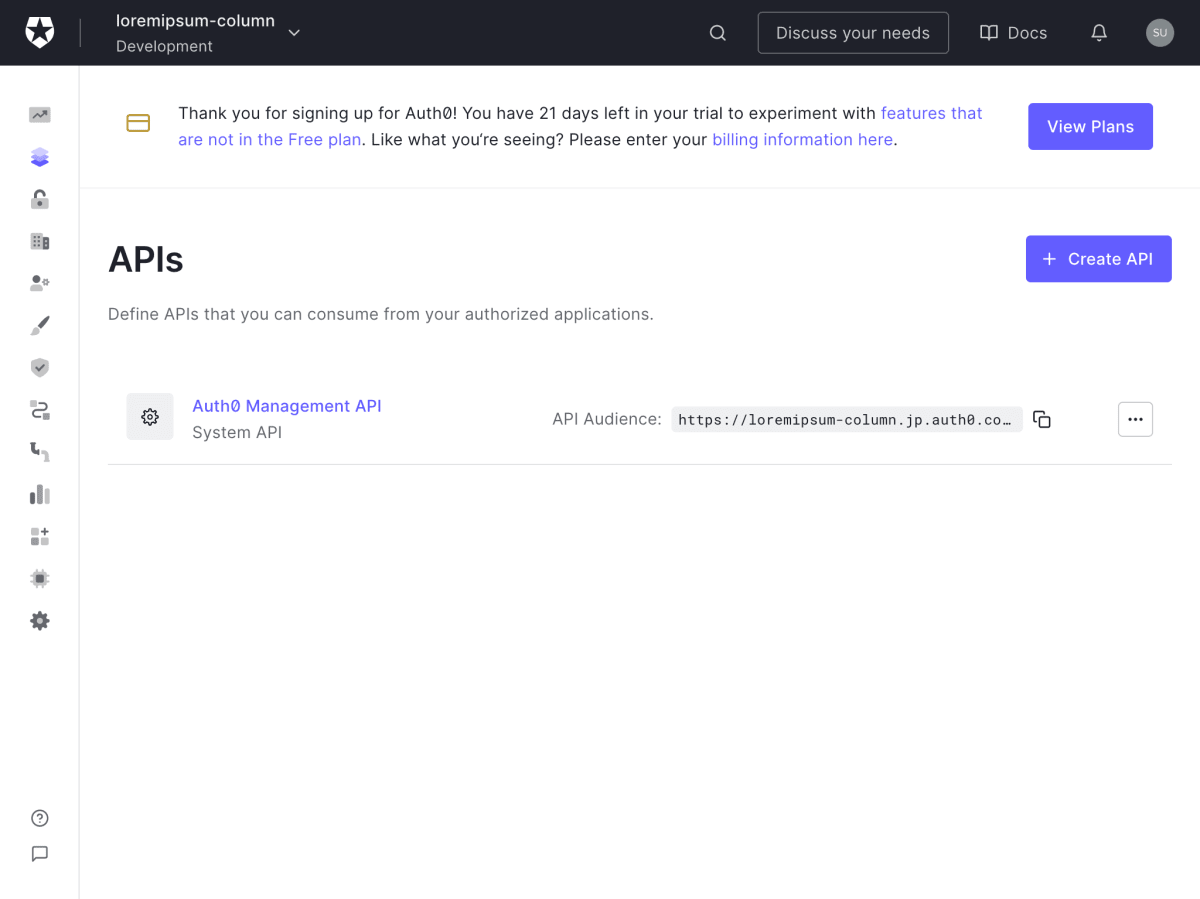Open the Help question mark icon

40,818
